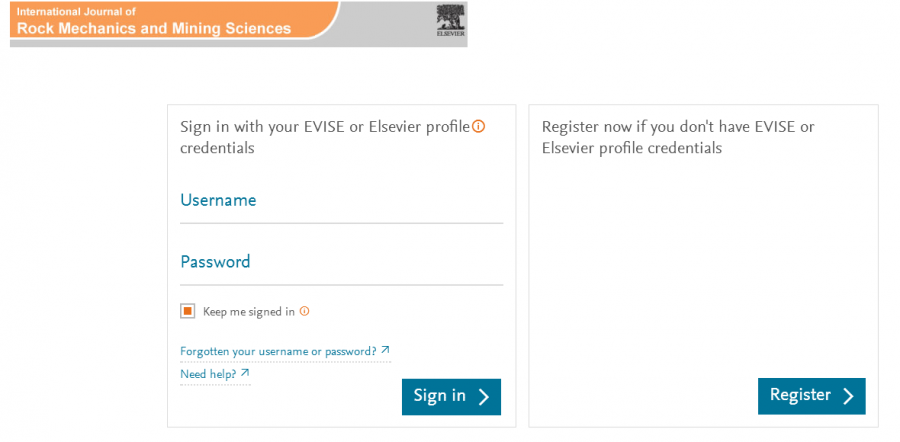The height and width of the screenshot is (442, 900).
Task: Click the chevron arrow on the Register button
Action: [x=848, y=396]
